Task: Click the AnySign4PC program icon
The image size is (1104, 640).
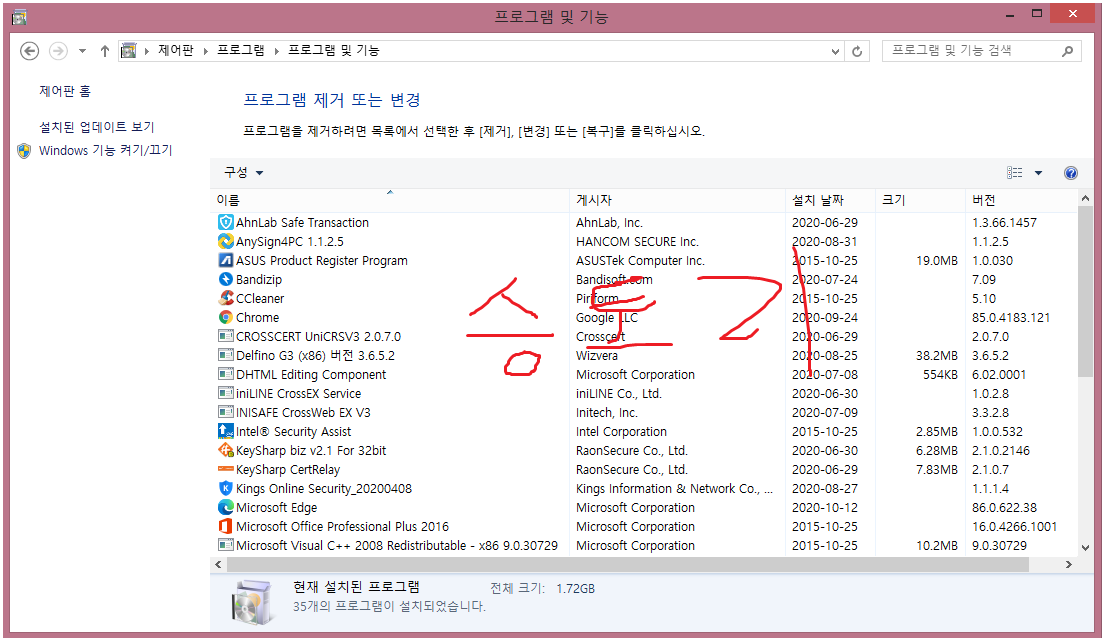Action: coord(225,241)
